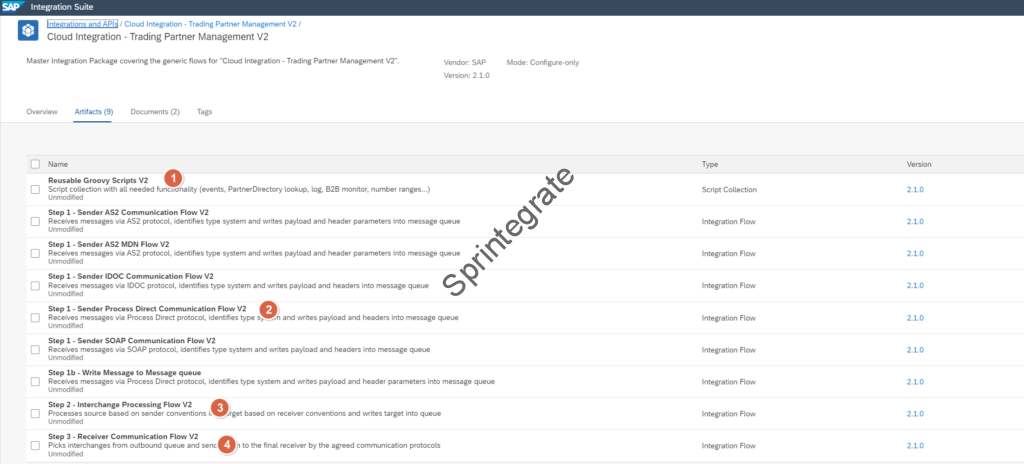Switch to the Overview tab
The height and width of the screenshot is (464, 1024).
pyautogui.click(x=42, y=111)
